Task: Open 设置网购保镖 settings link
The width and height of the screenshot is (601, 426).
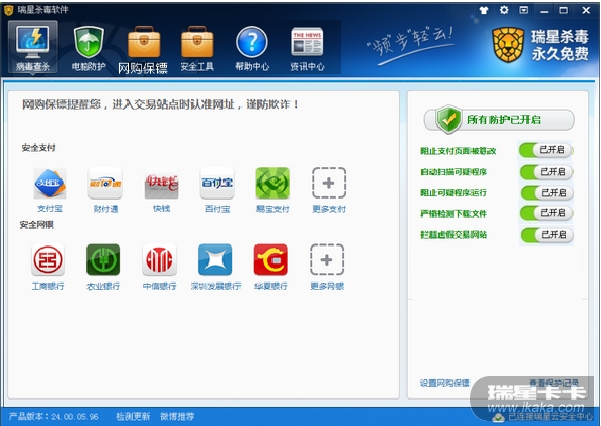Action: click(445, 383)
